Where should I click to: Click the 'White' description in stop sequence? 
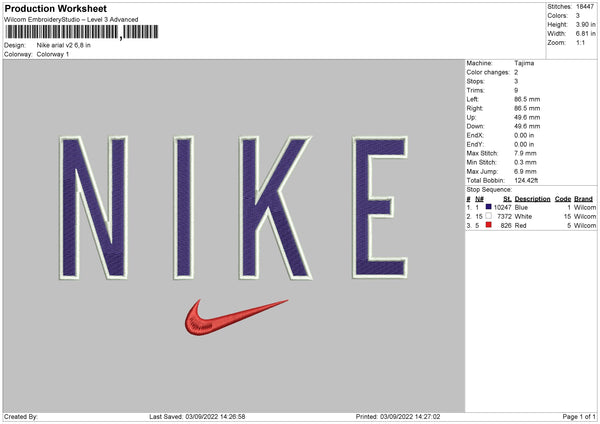click(x=523, y=217)
